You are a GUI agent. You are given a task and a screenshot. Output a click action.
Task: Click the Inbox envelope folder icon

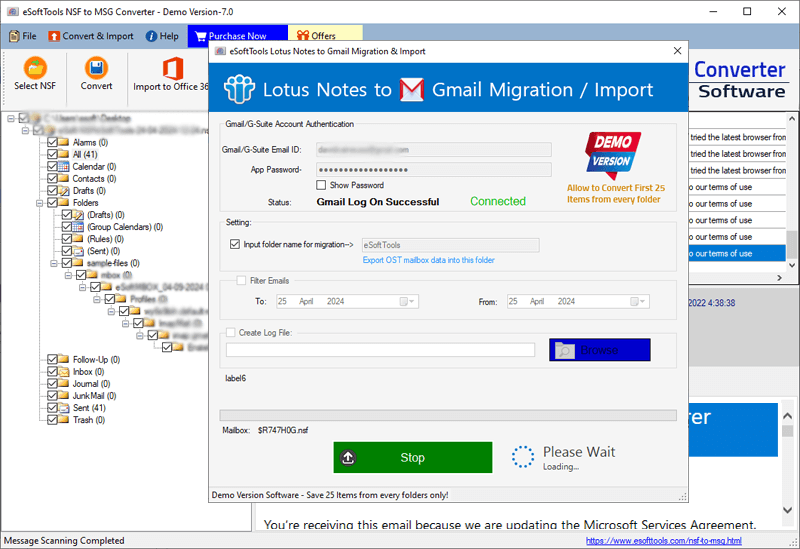point(65,372)
